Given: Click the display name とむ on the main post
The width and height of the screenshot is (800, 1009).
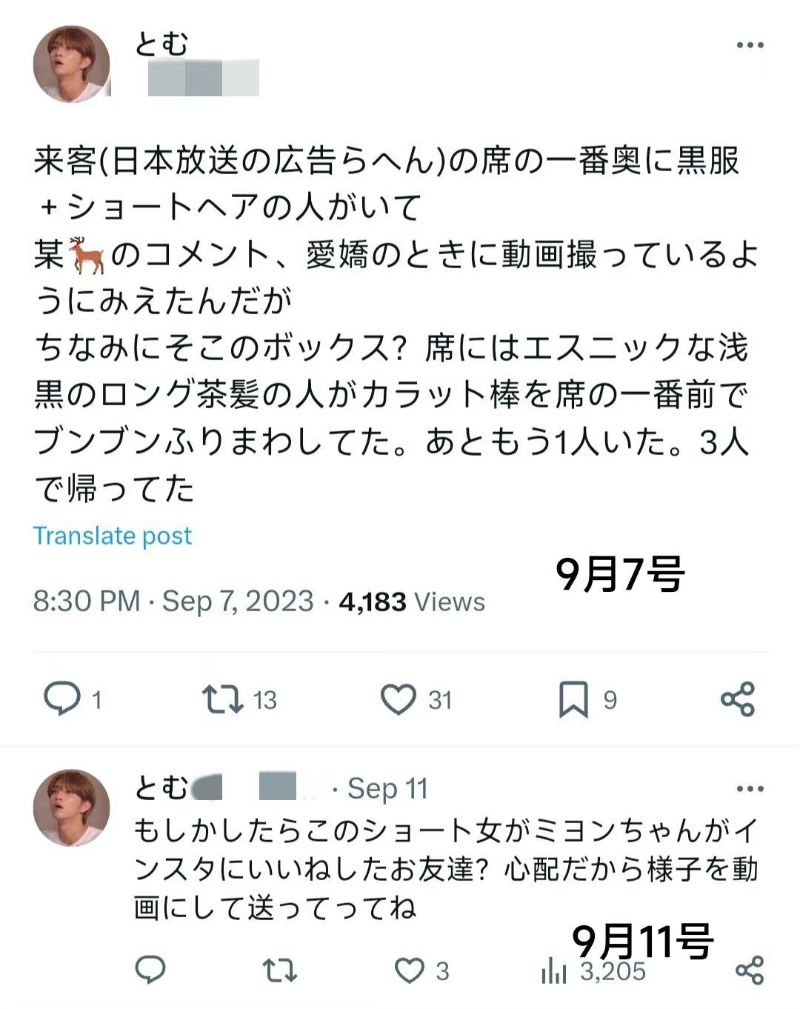Looking at the screenshot, I should click(x=162, y=43).
